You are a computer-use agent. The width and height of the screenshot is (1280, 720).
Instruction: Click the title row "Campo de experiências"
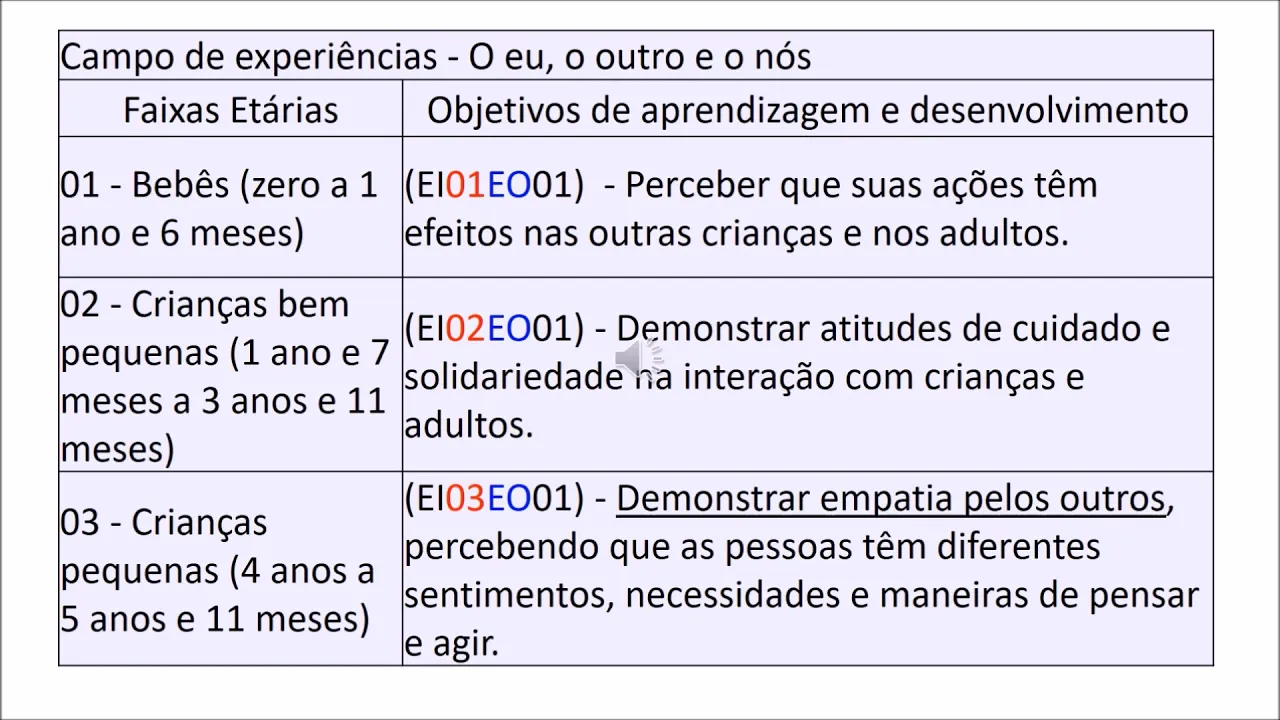[x=435, y=57]
